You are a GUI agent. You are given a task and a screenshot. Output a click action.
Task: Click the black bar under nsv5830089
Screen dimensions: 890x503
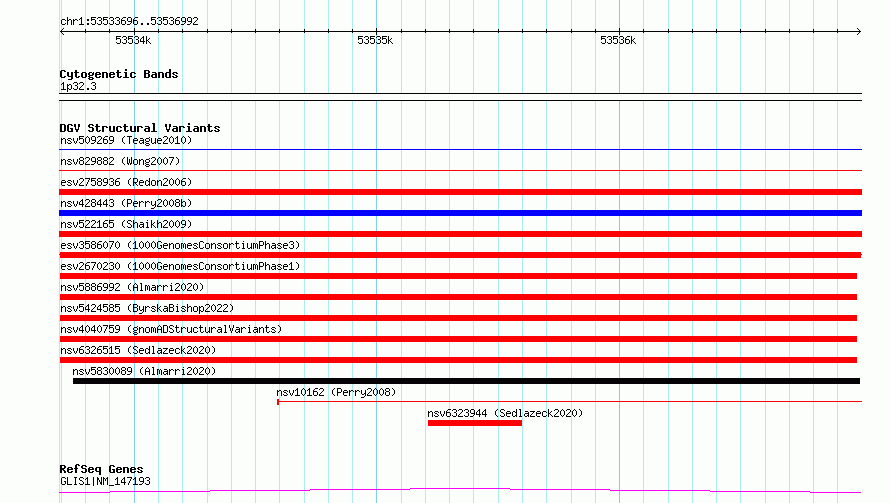point(466,381)
